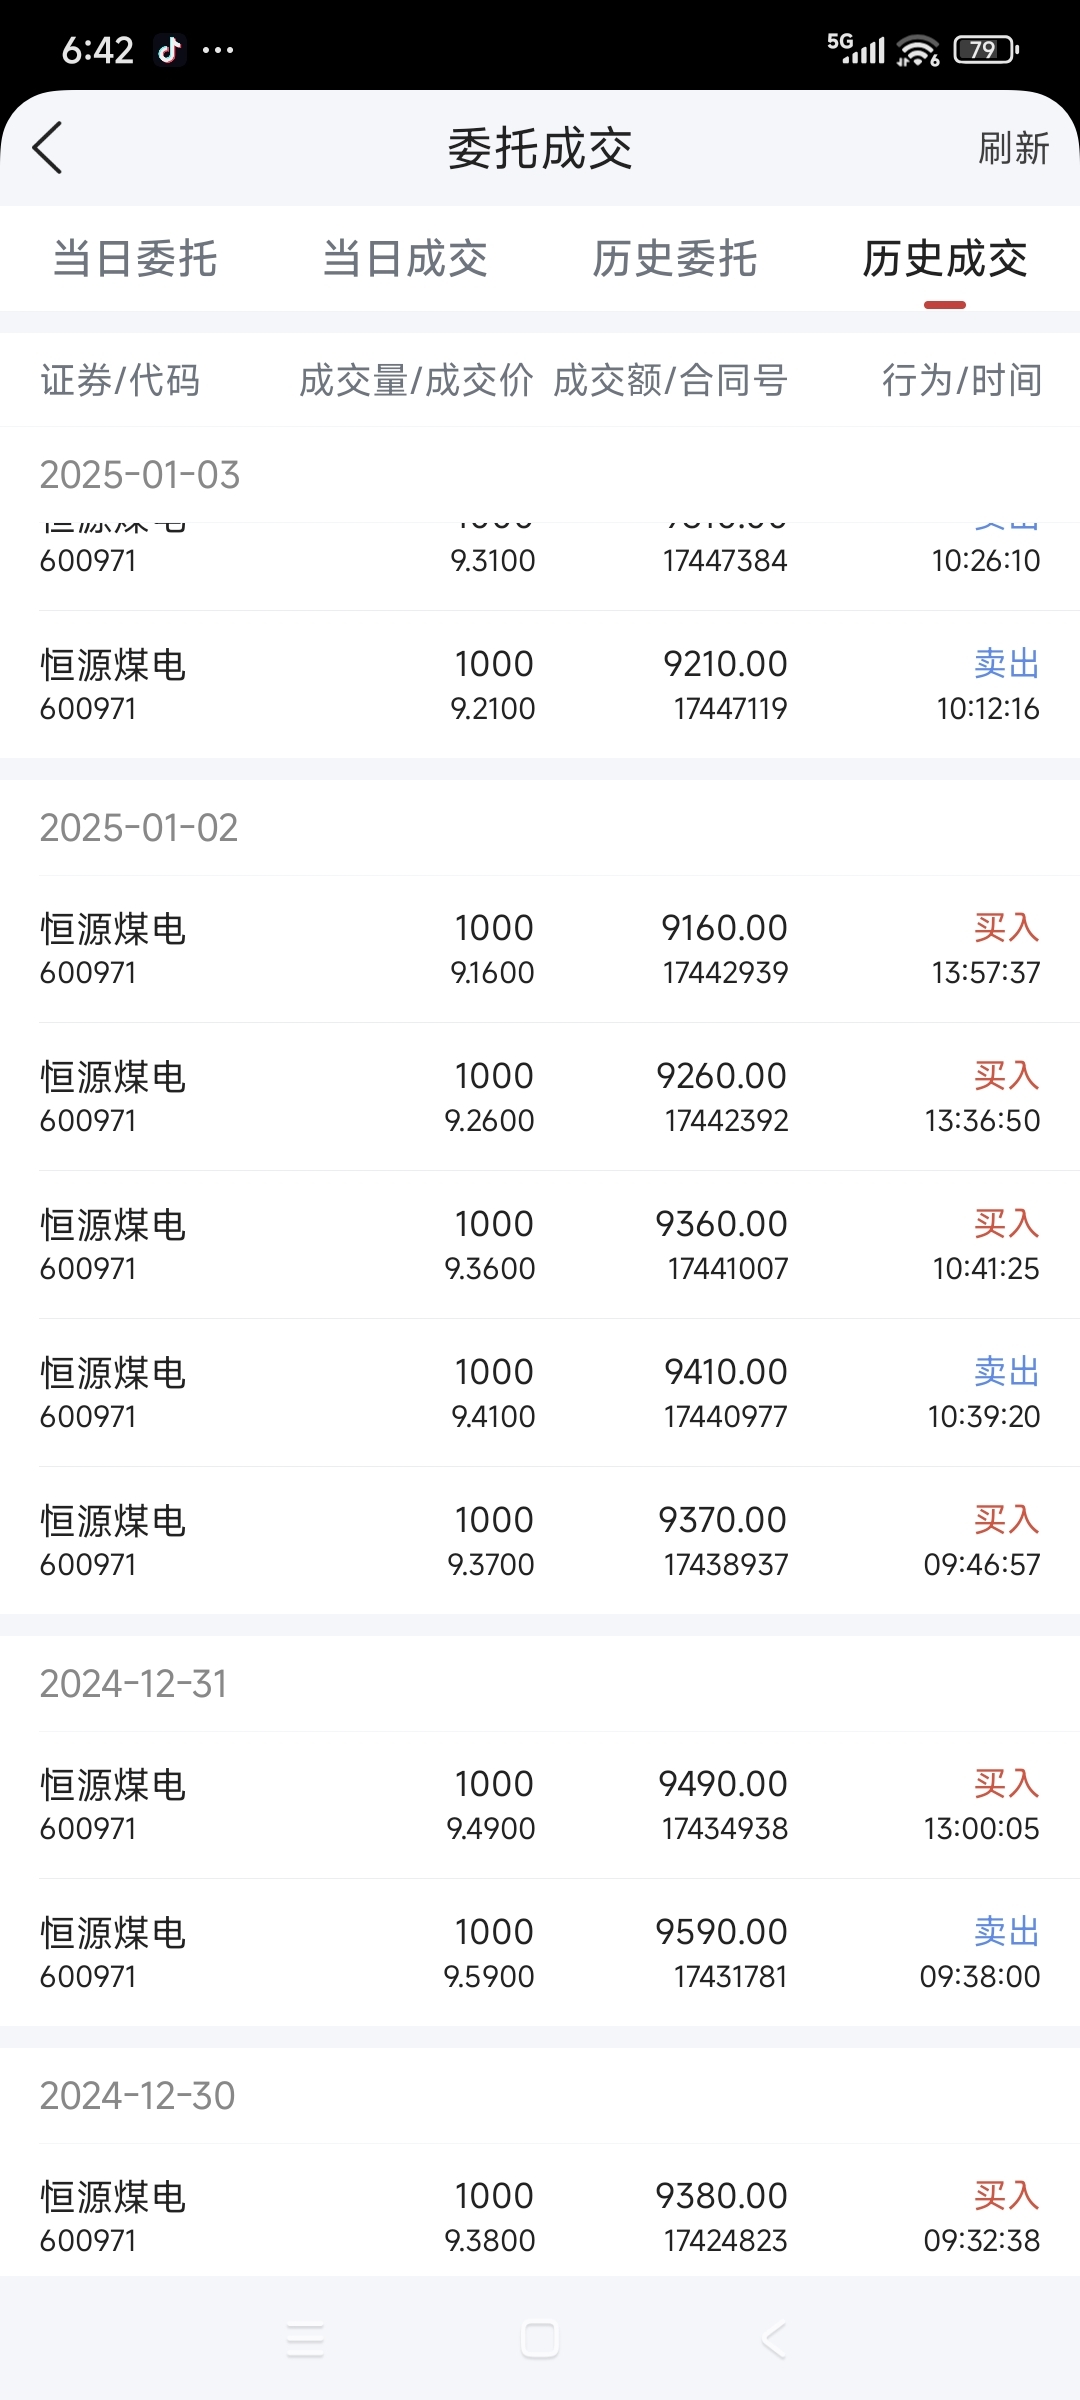Open the 13:57:37 buy trade at 9.1600
This screenshot has width=1080, height=2400.
(540, 949)
